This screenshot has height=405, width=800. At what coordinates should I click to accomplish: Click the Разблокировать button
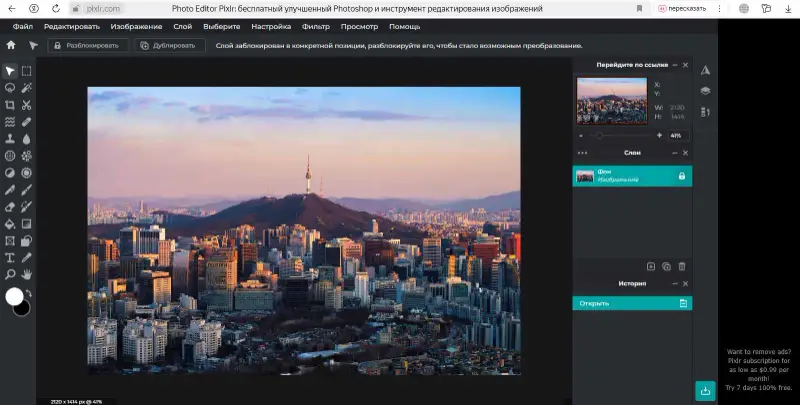88,45
